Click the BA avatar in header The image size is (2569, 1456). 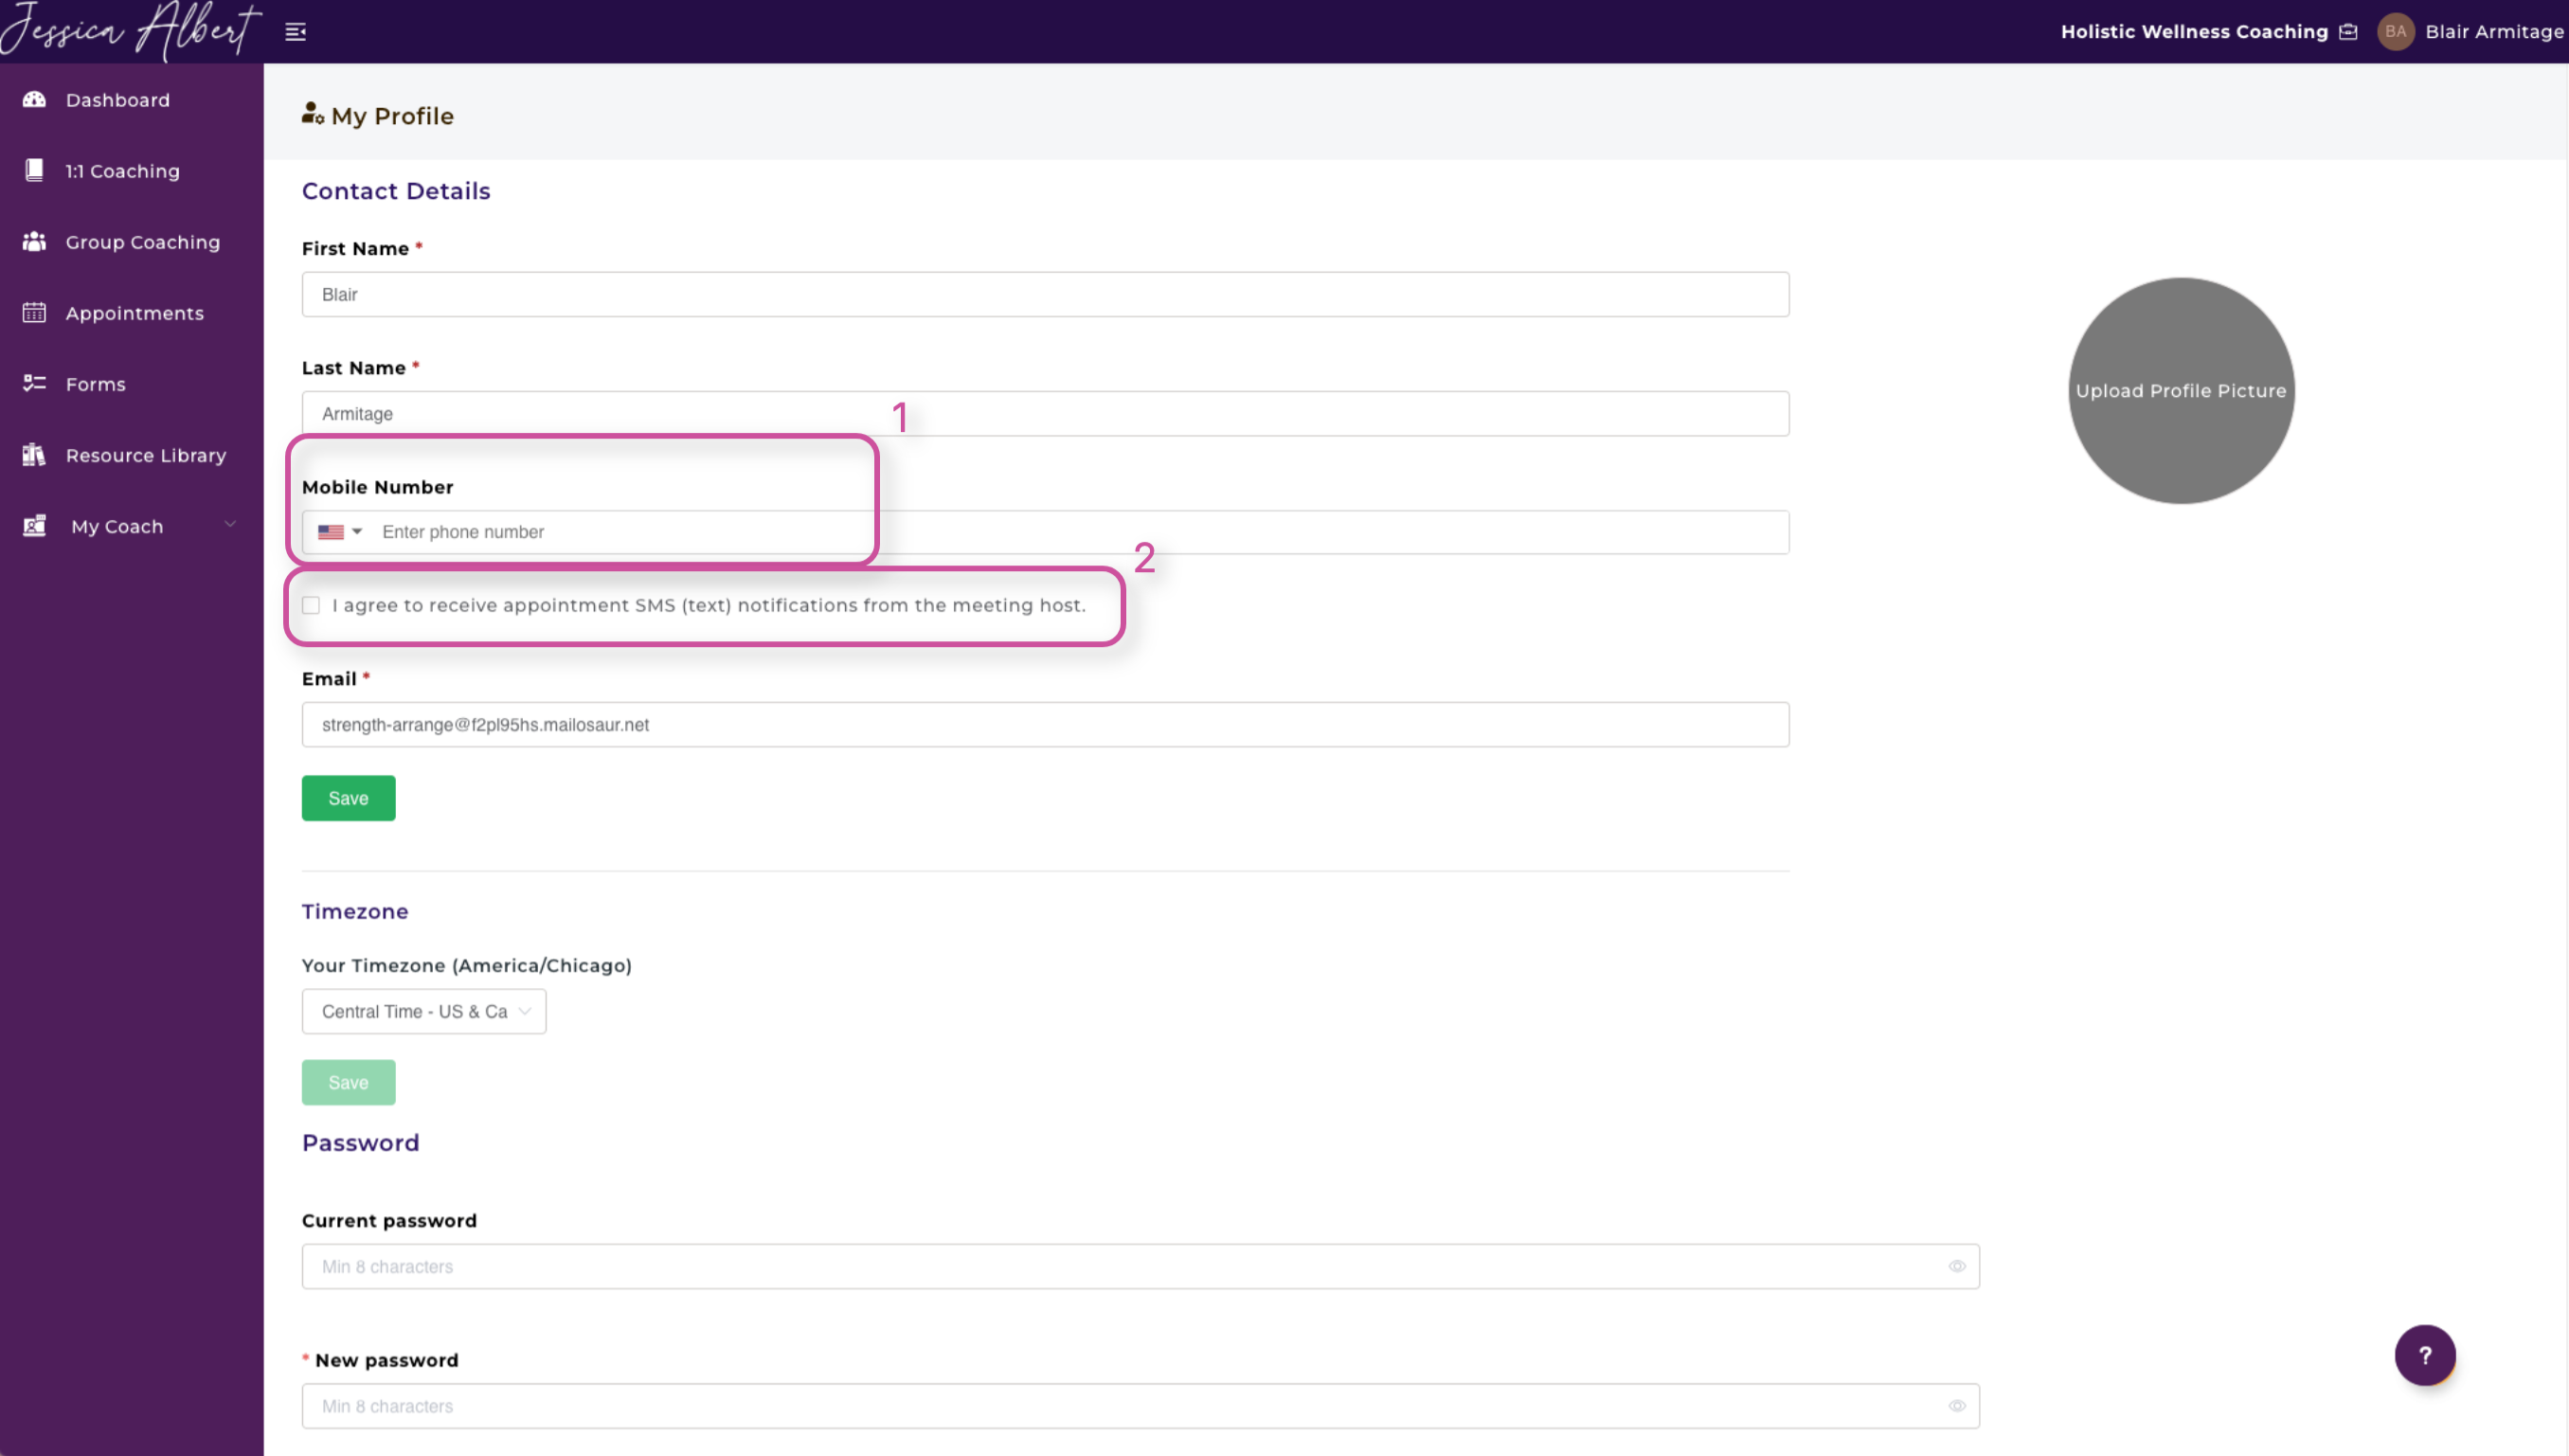pyautogui.click(x=2395, y=31)
